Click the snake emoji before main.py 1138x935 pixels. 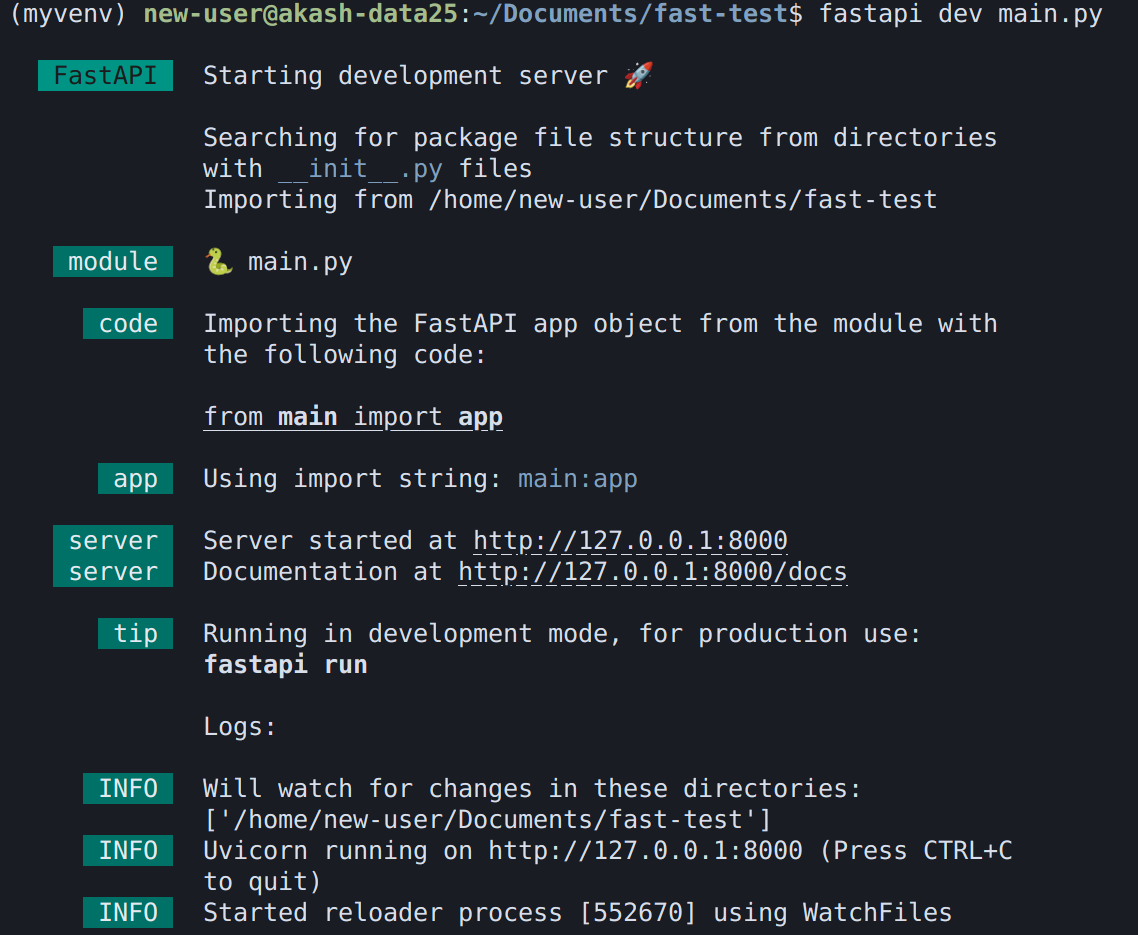click(x=218, y=261)
